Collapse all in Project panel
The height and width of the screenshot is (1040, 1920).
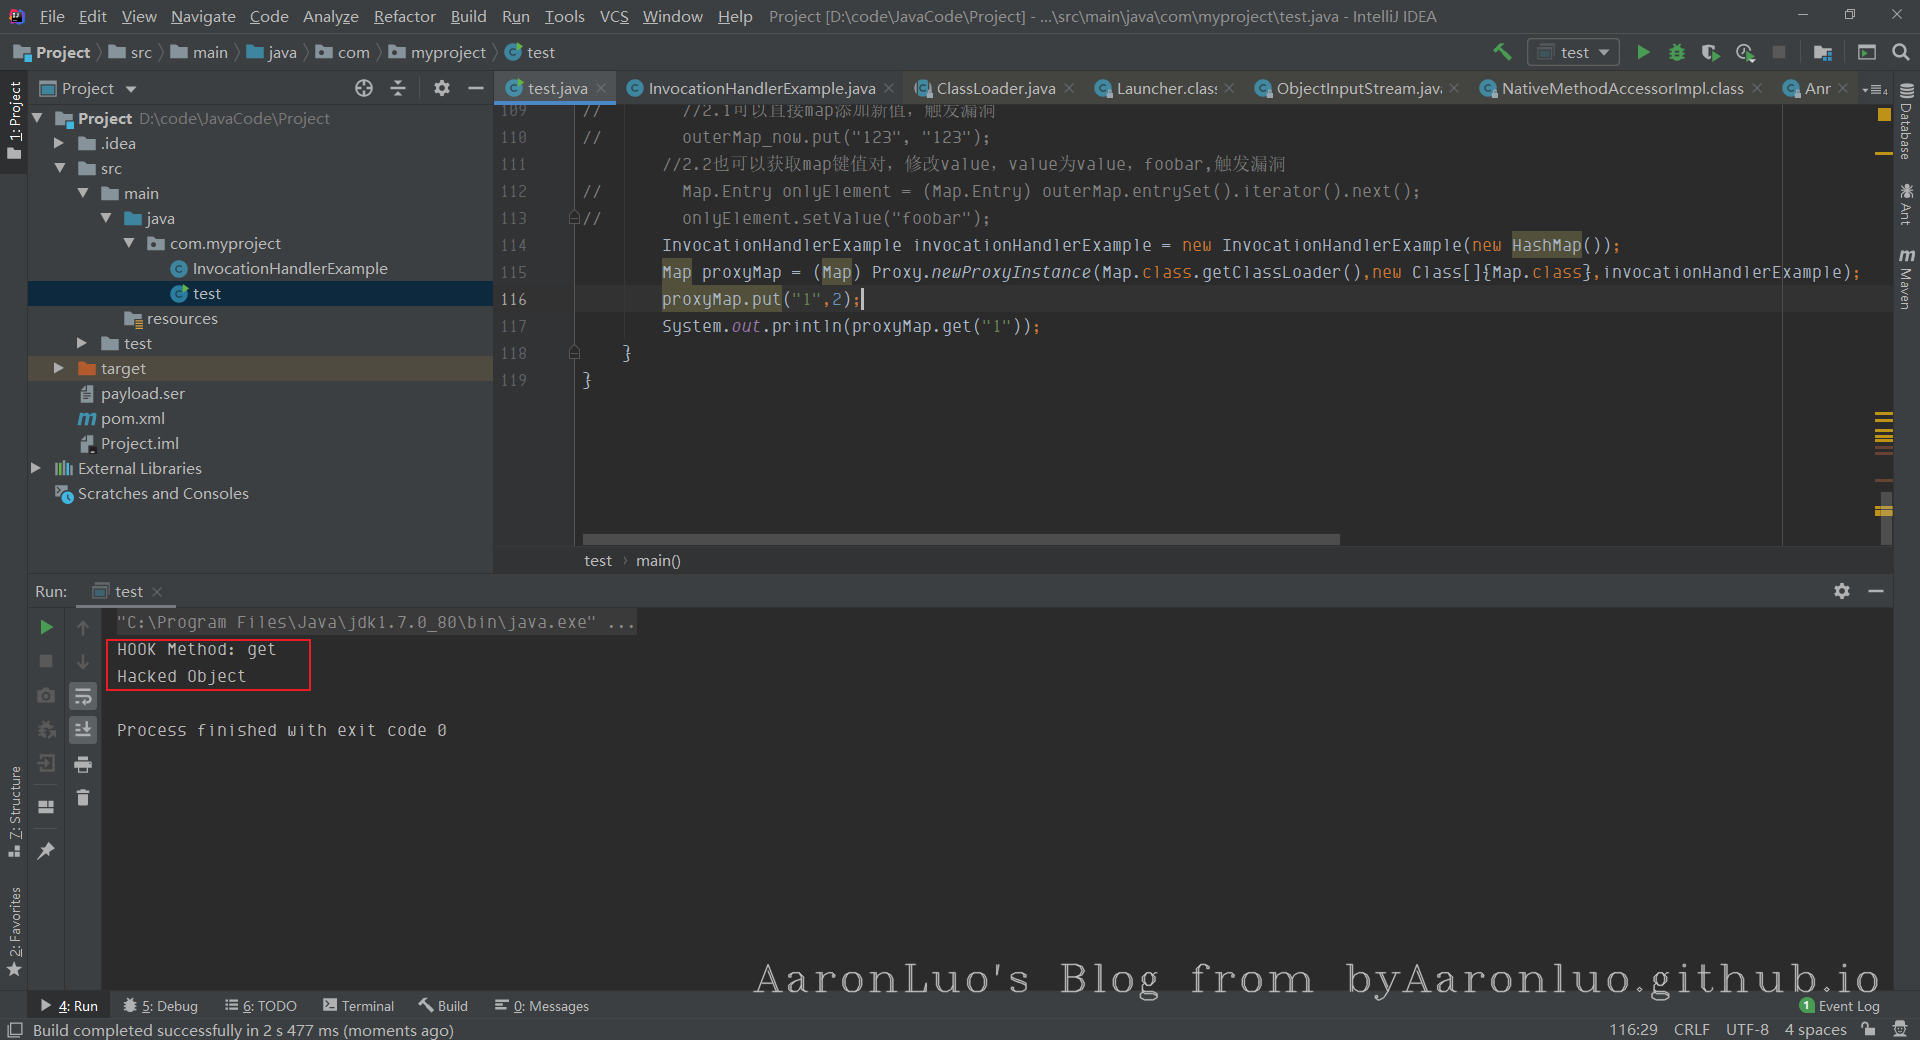pyautogui.click(x=398, y=88)
